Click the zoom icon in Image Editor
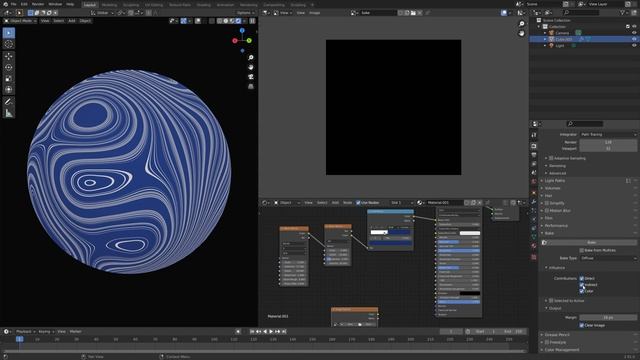Screen dimensions: 640x360 pos(521,24)
